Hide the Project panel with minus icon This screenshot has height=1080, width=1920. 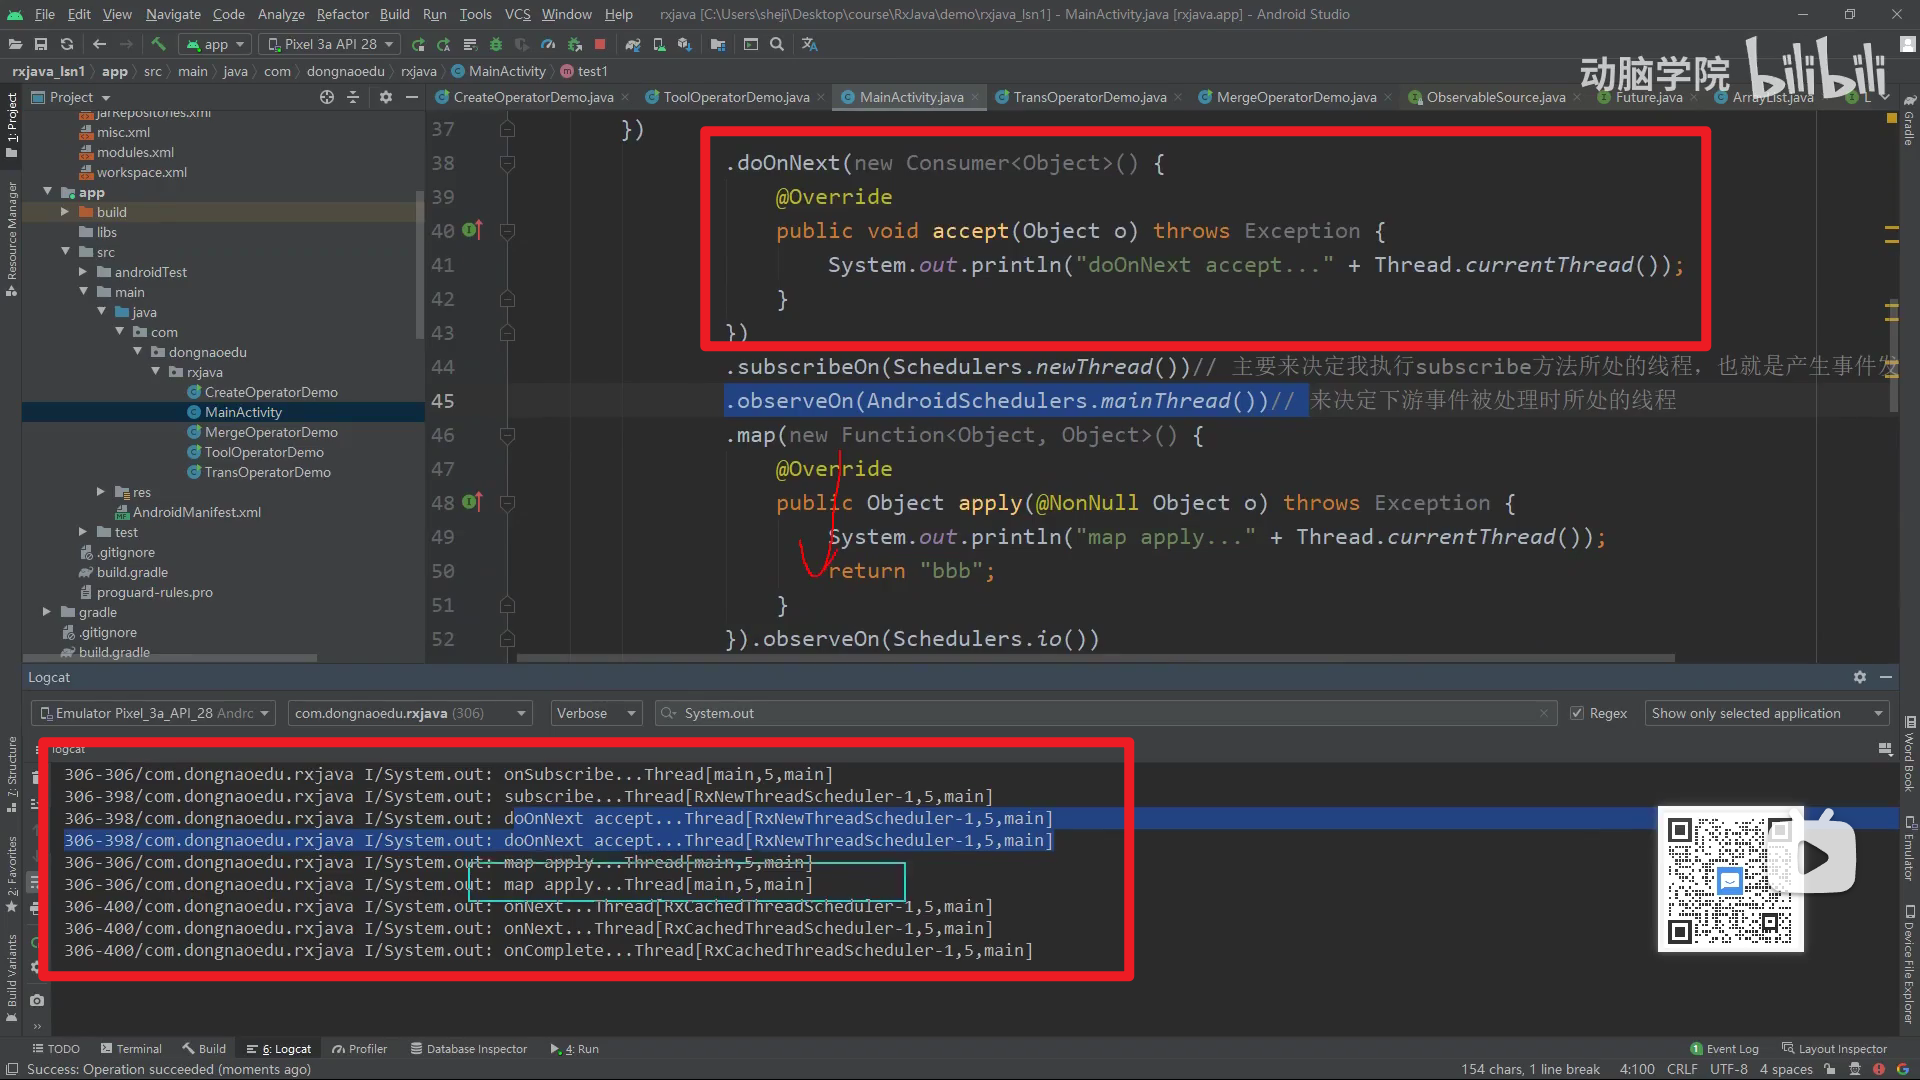[411, 97]
